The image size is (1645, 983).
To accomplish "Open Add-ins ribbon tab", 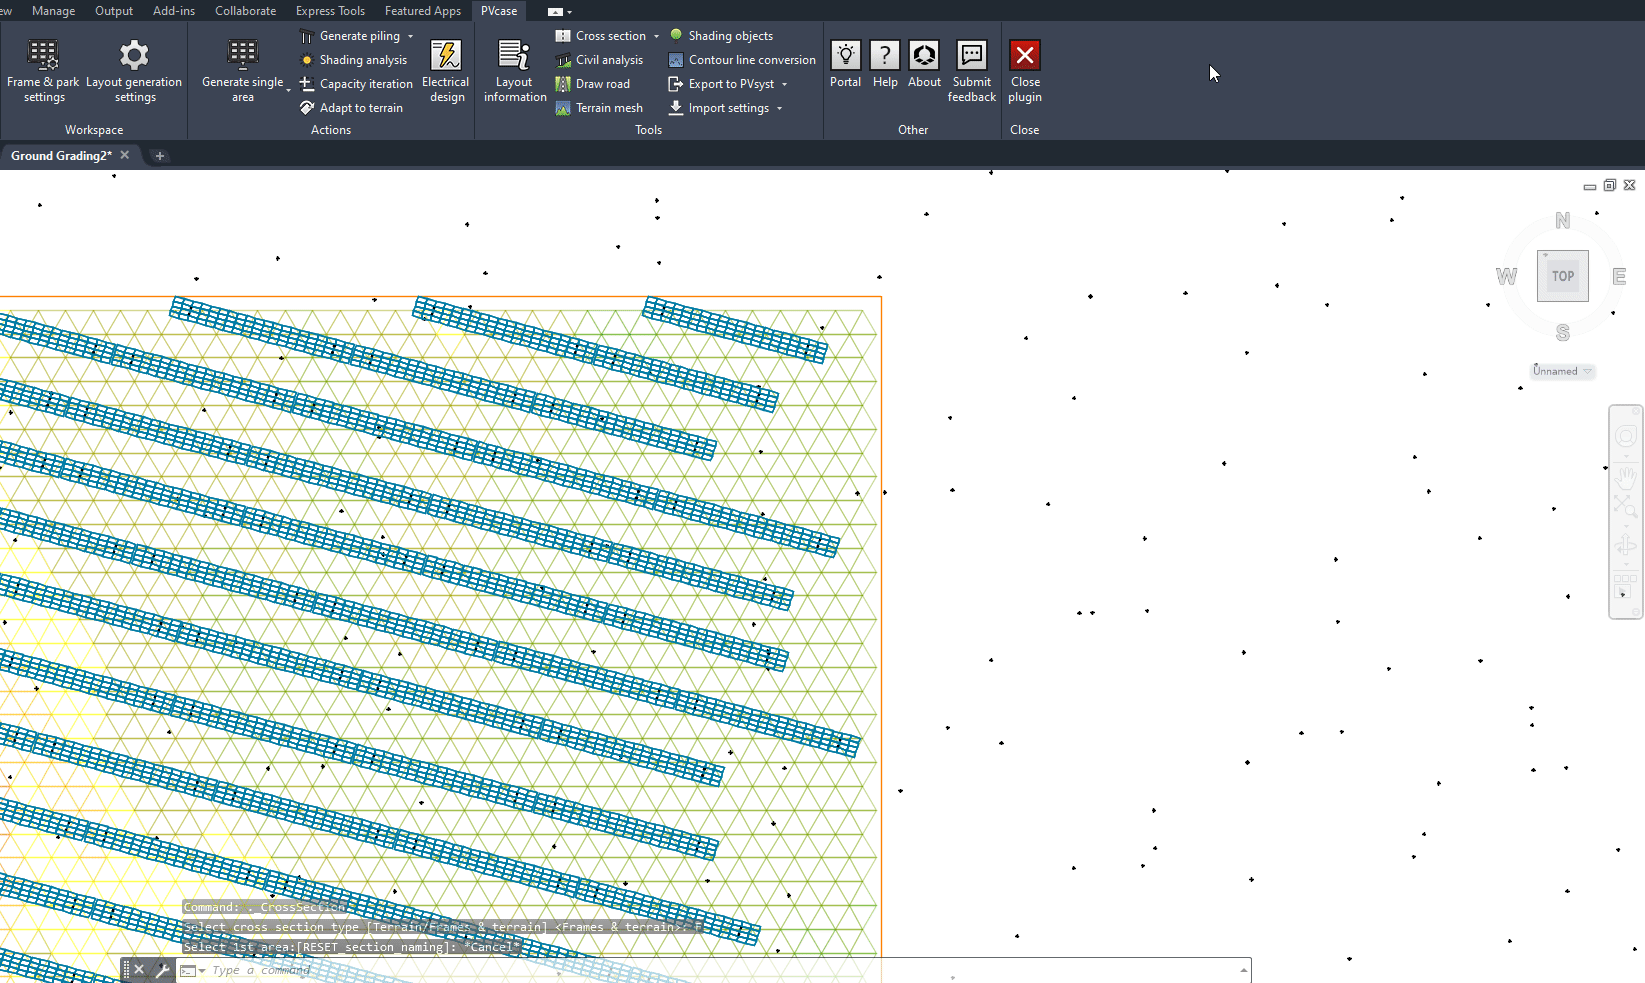I will [x=174, y=11].
